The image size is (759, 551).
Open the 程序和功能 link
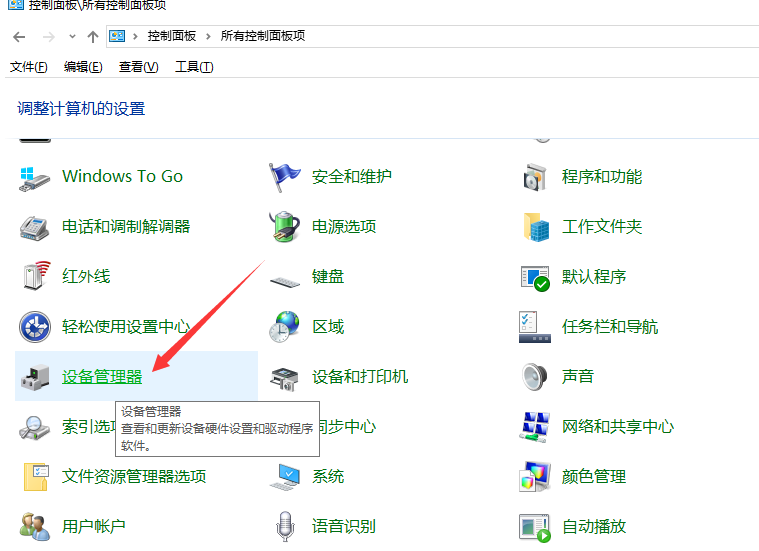coord(601,177)
